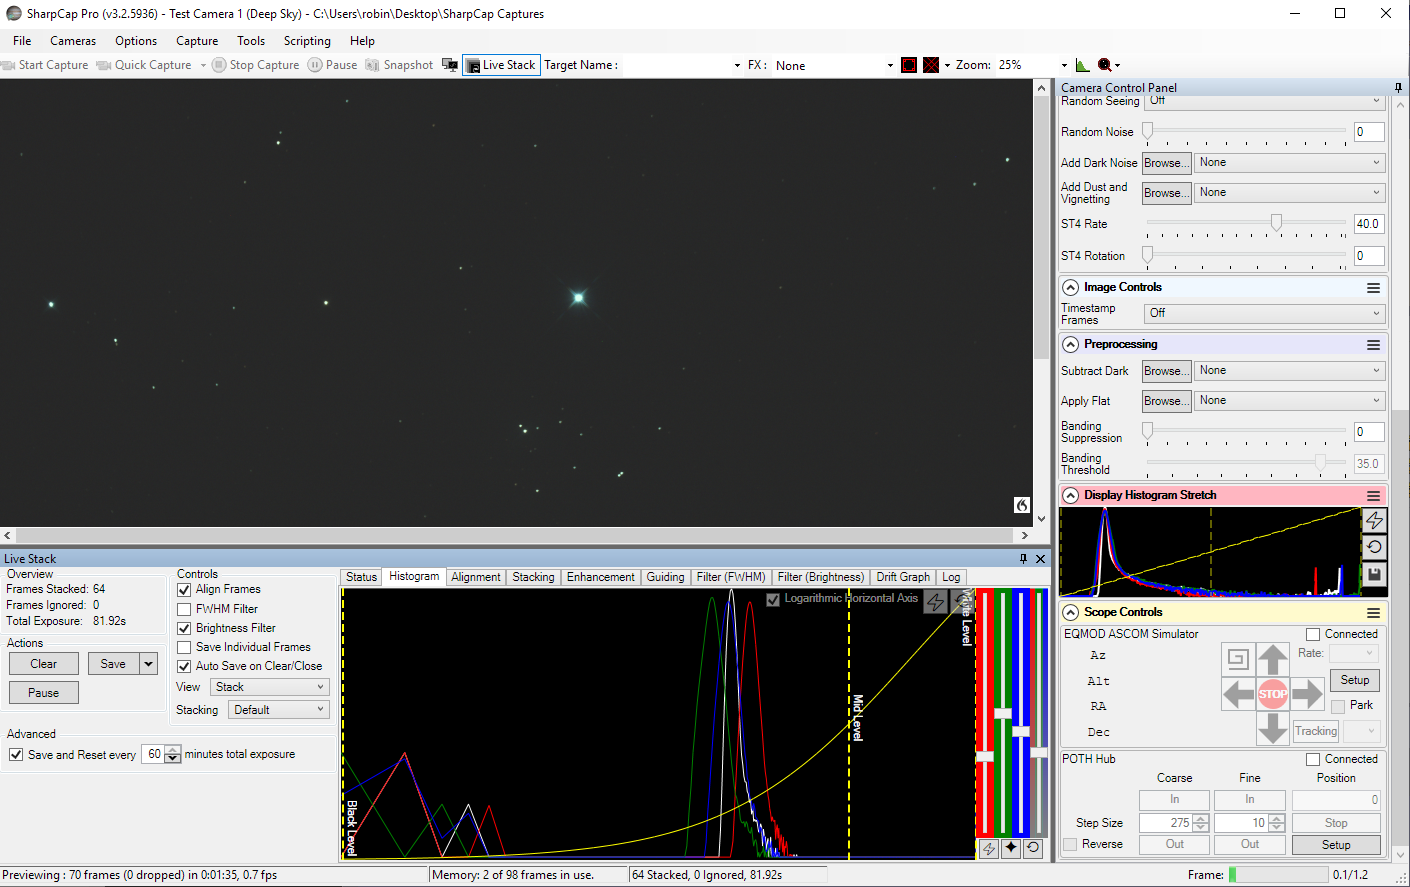
Task: Click the flame icon at image corner
Action: pos(1021,505)
